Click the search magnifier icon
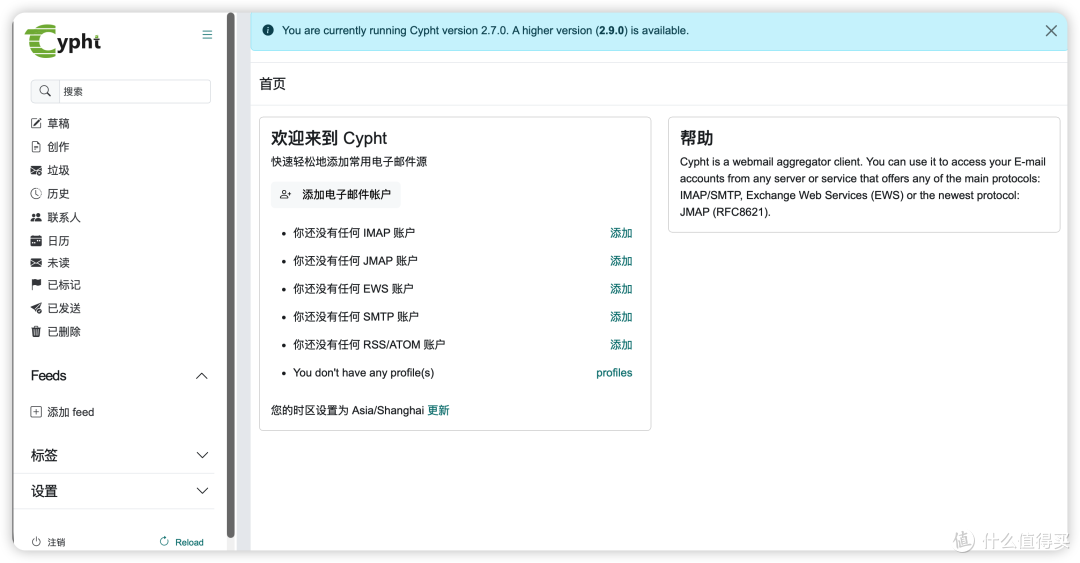Screen dimensions: 1080x563 coord(45,91)
